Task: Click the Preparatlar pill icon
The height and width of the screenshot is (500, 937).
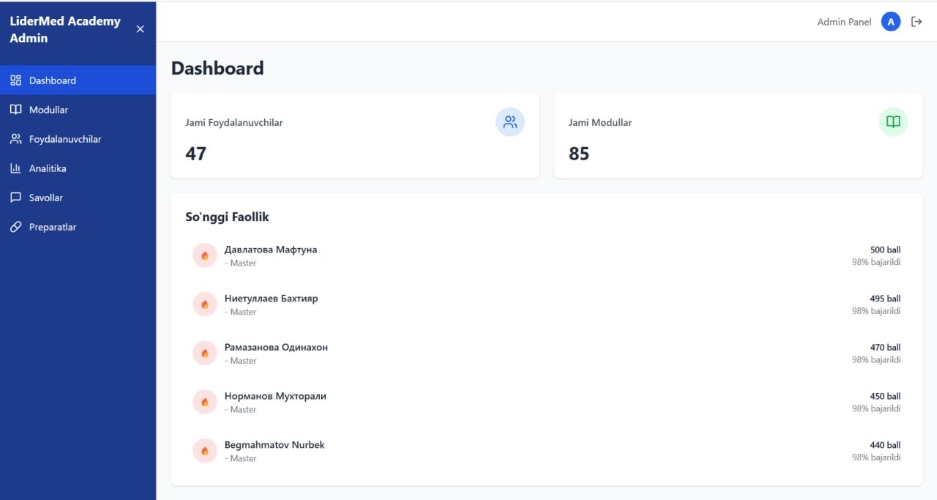Action: point(16,226)
